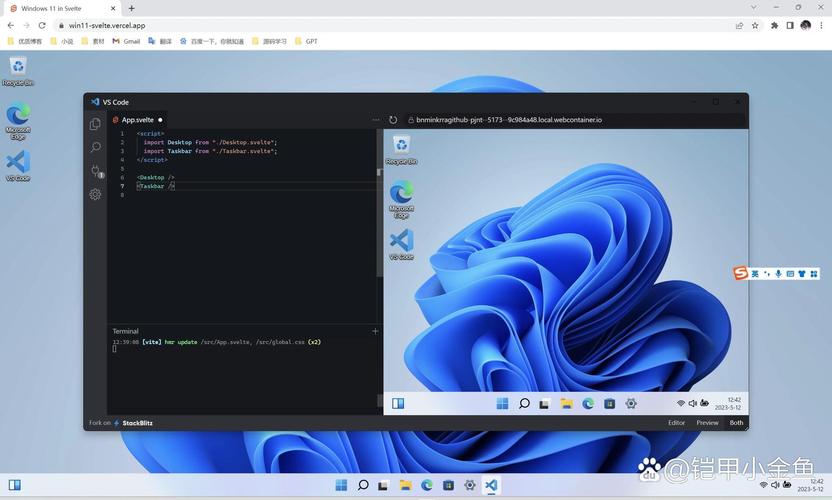Screen dimensions: 832x500
Task: Activate microphone on Sogou input toolbar
Action: pyautogui.click(x=778, y=274)
